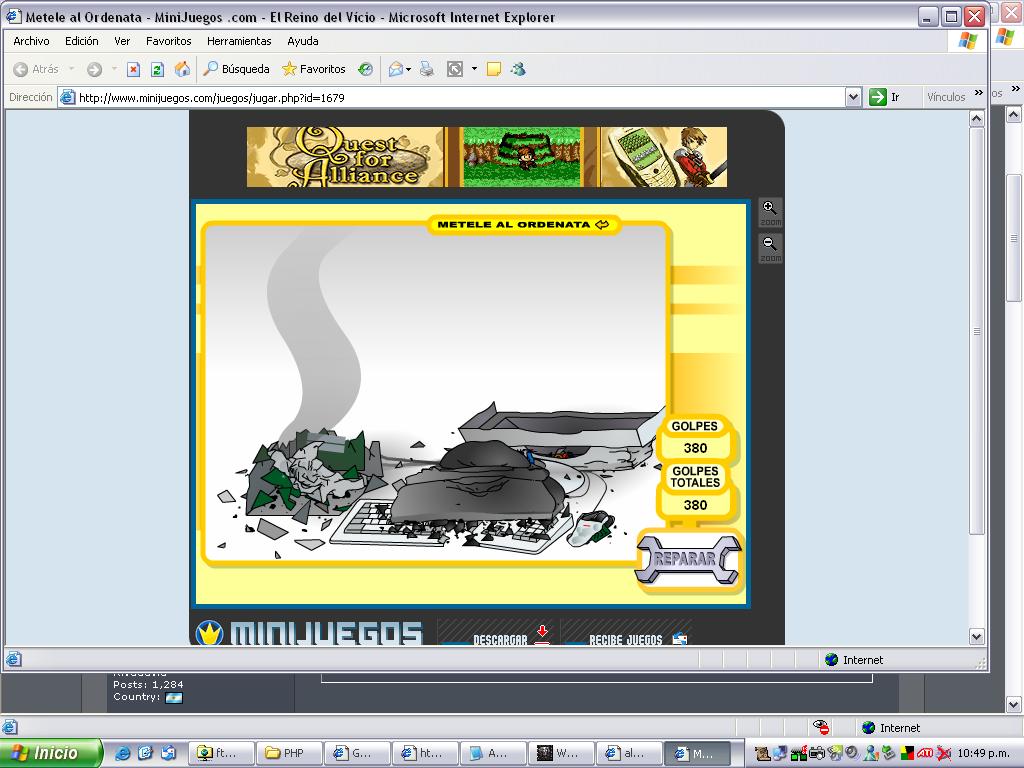
Task: Click the page scrollbar down arrow
Action: [x=976, y=636]
